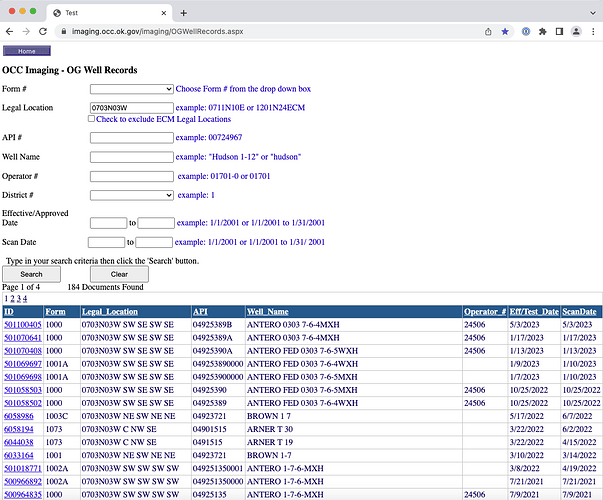Open the profile avatar menu

pyautogui.click(x=576, y=32)
